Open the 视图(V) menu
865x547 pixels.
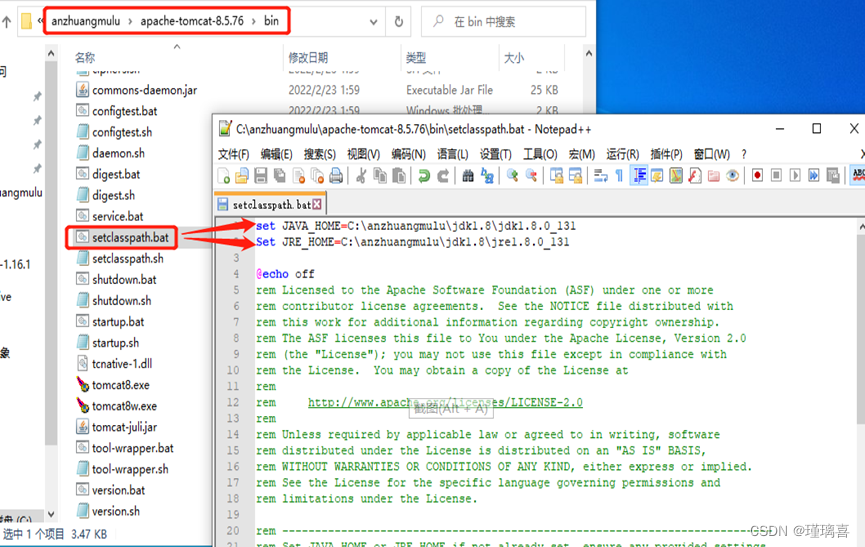pyautogui.click(x=363, y=154)
